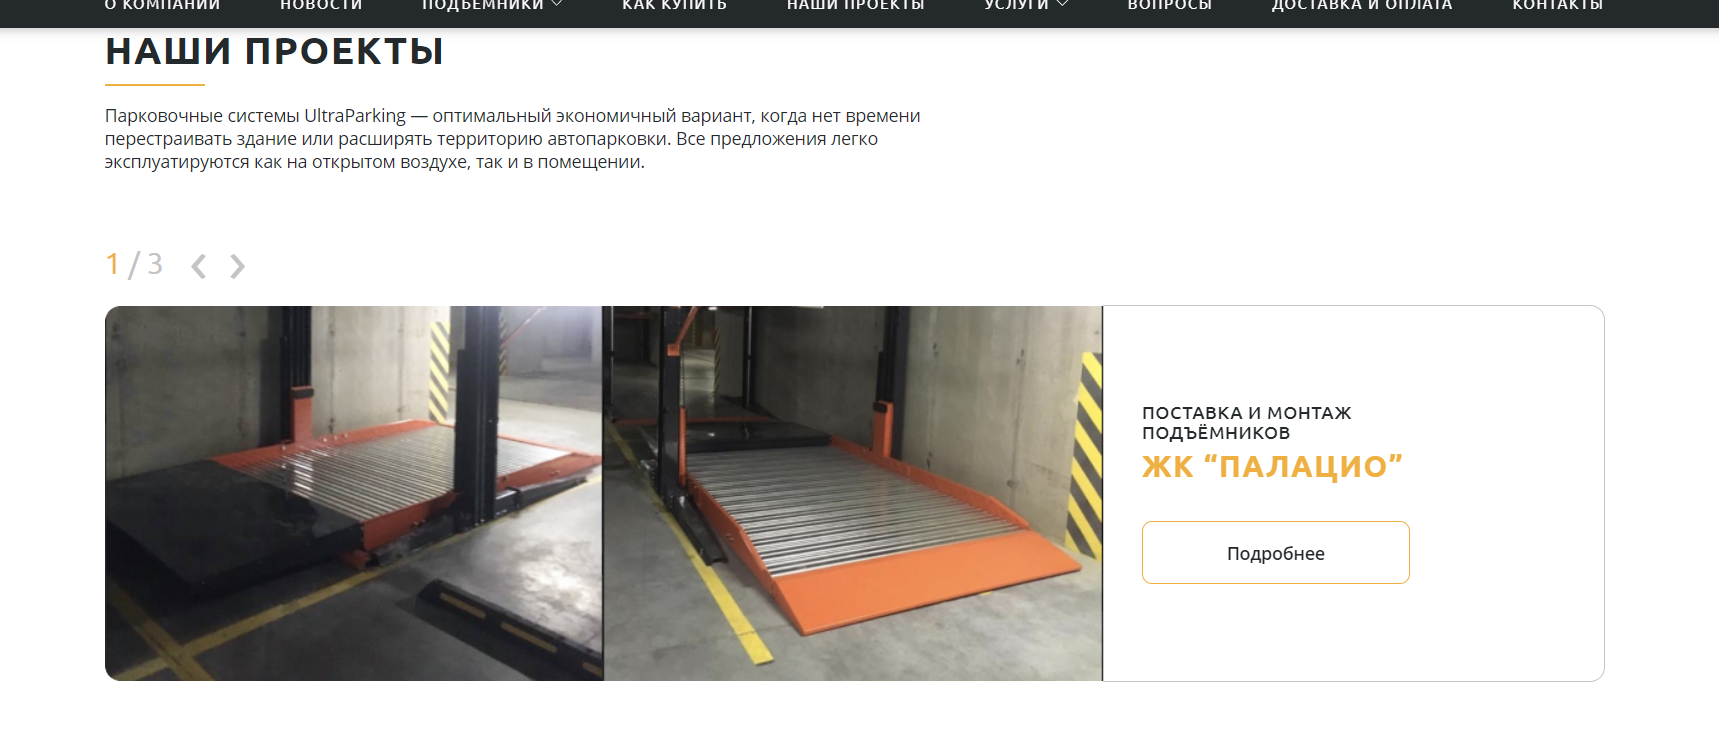The width and height of the screenshot is (1719, 750).
Task: View the left parking lift photo
Action: (x=354, y=493)
